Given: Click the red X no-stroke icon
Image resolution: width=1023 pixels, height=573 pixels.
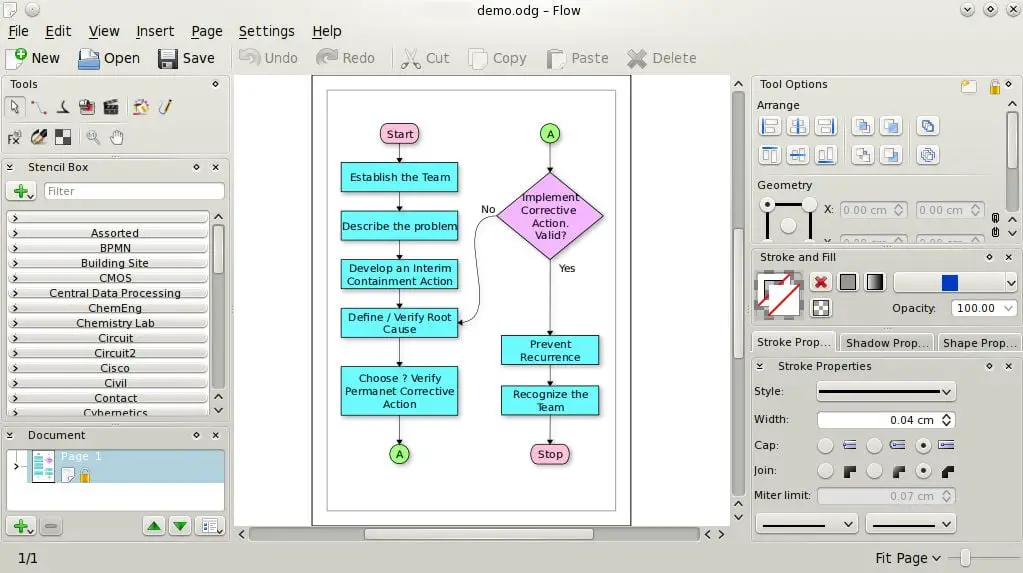Looking at the screenshot, I should pos(821,282).
